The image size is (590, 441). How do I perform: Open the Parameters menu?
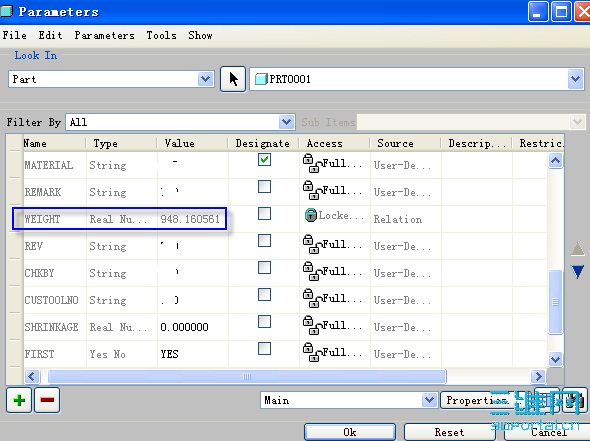[x=104, y=35]
